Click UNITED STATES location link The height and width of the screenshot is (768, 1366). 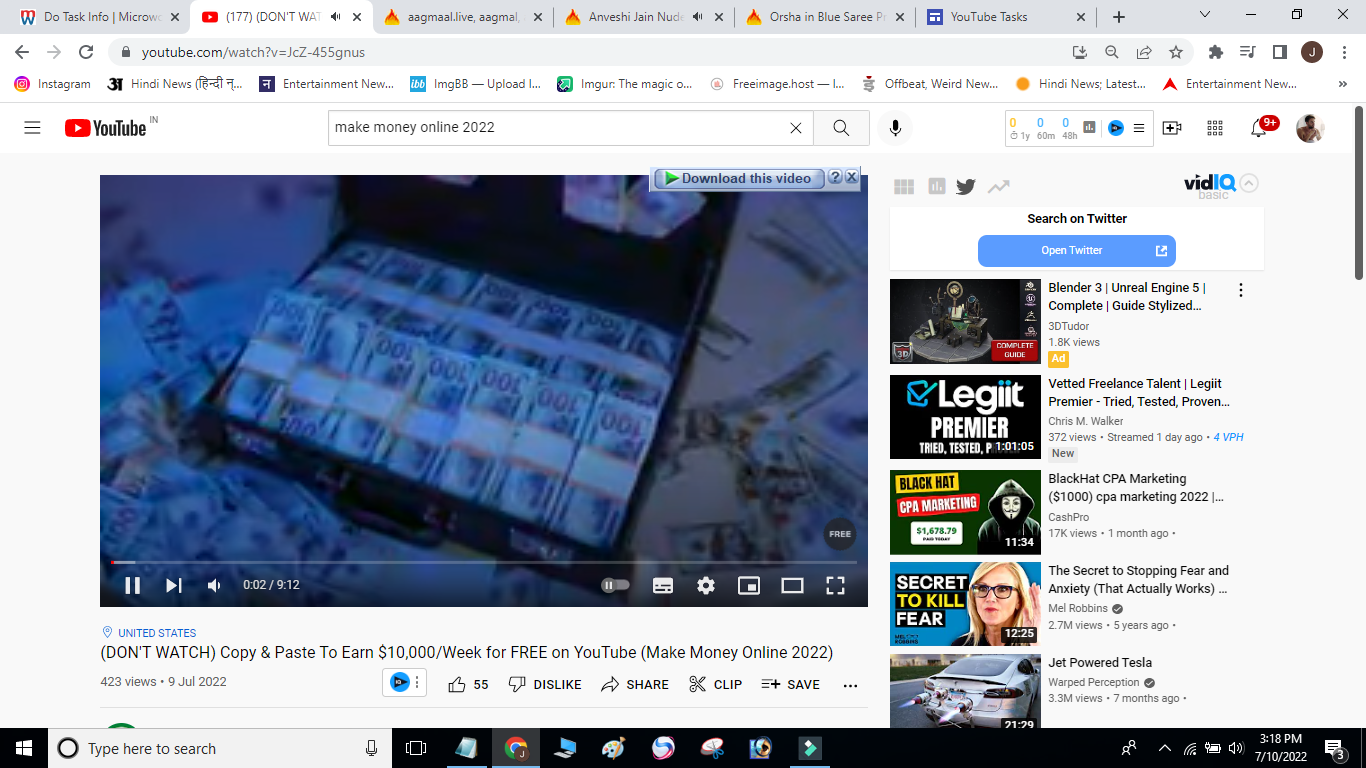point(157,633)
